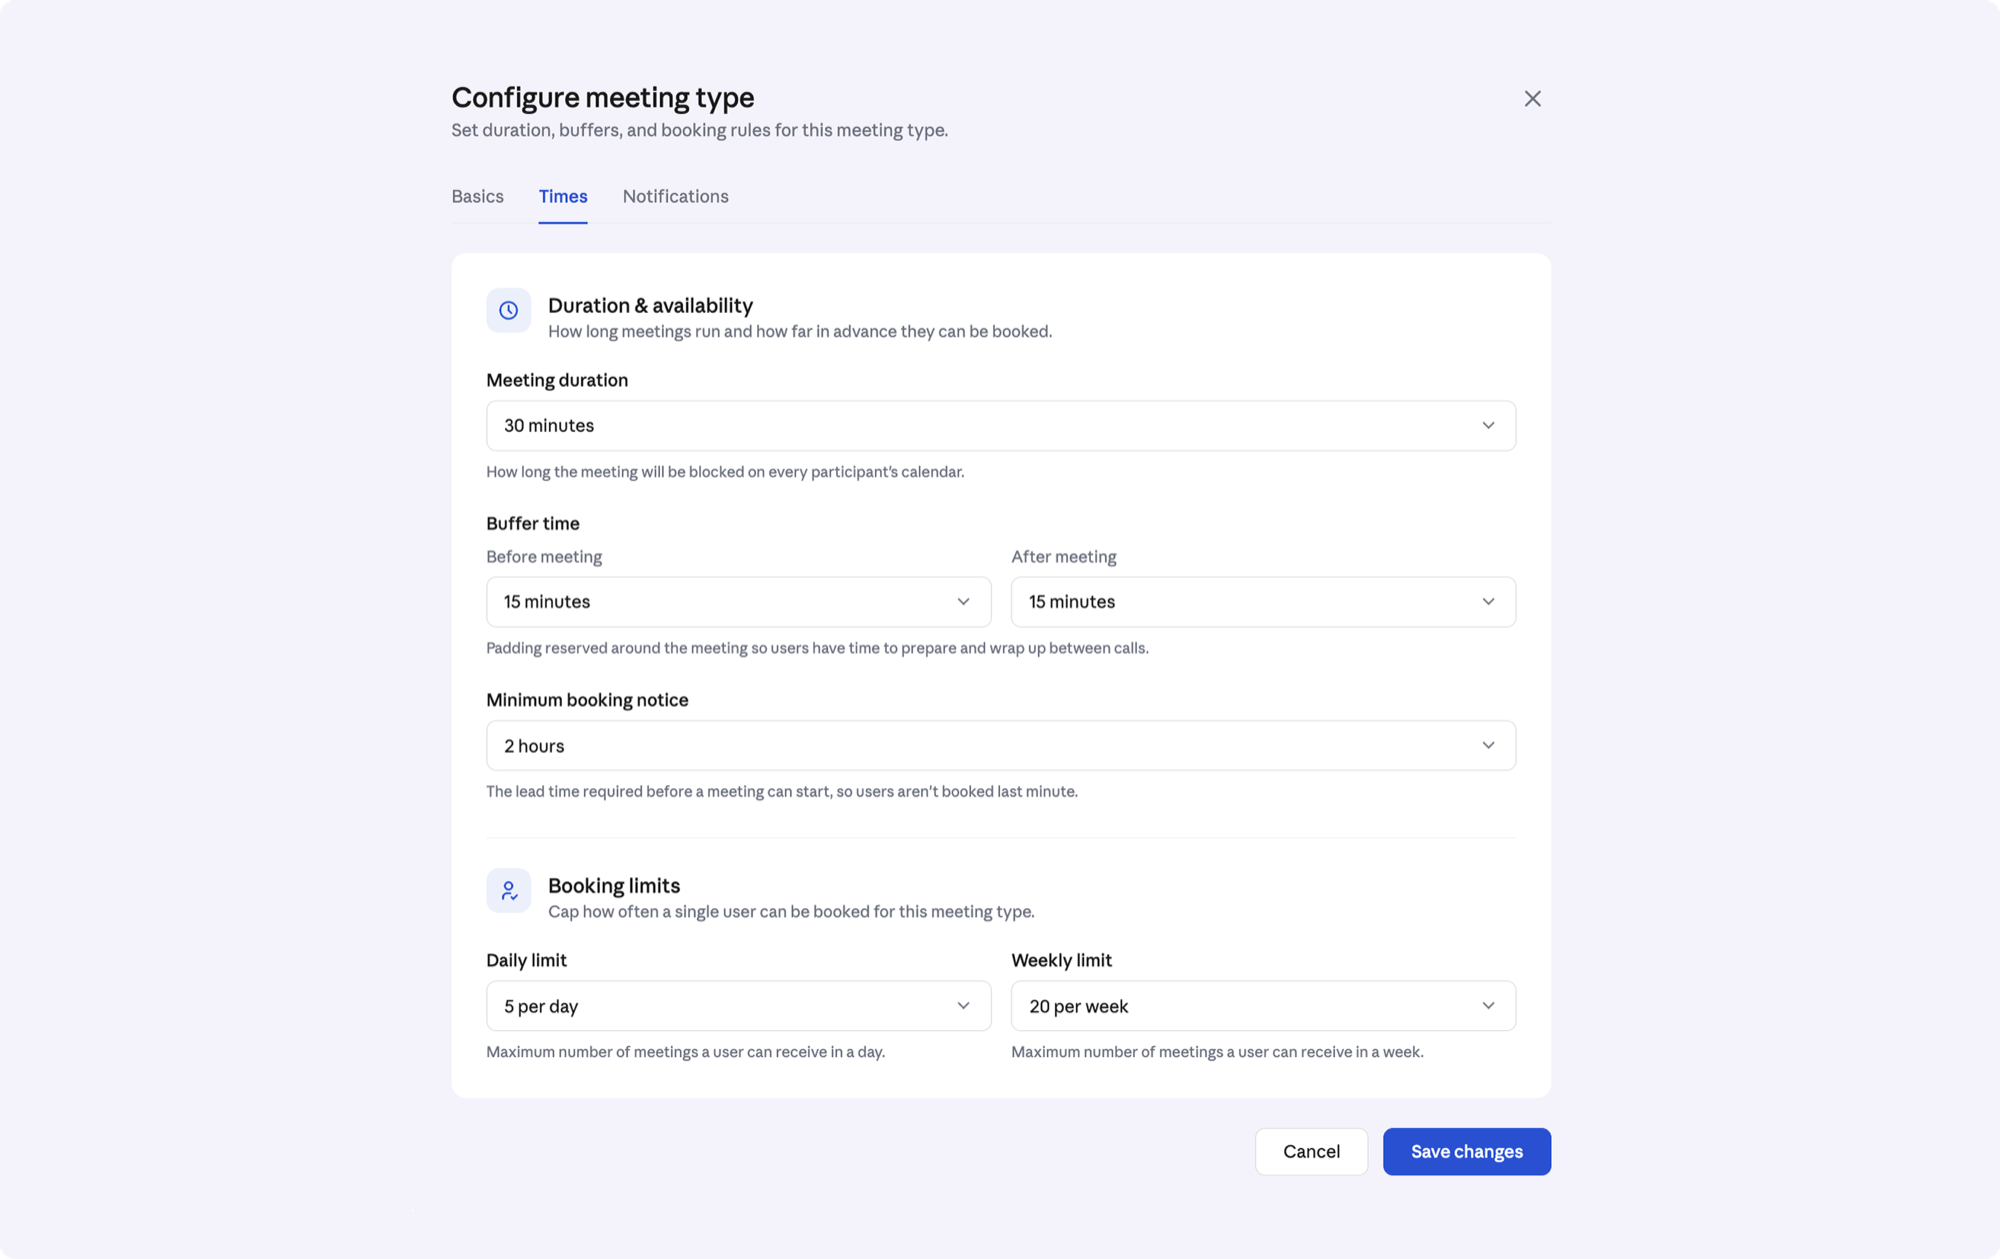Click the Minimum booking notice label
Image resolution: width=2000 pixels, height=1259 pixels.
pyautogui.click(x=587, y=700)
